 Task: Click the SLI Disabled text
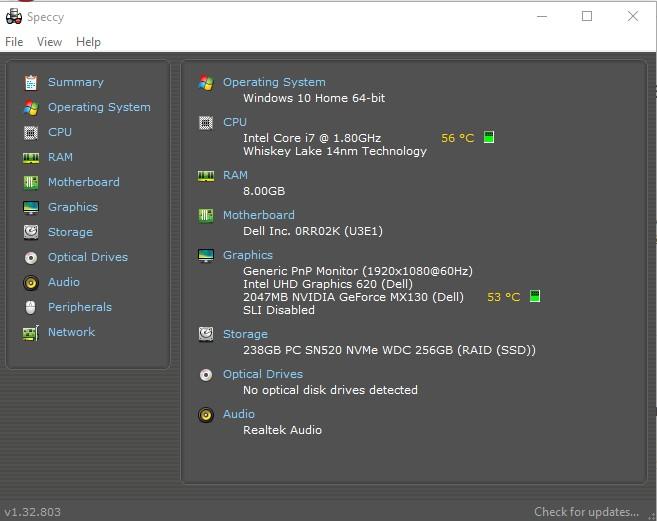click(279, 310)
